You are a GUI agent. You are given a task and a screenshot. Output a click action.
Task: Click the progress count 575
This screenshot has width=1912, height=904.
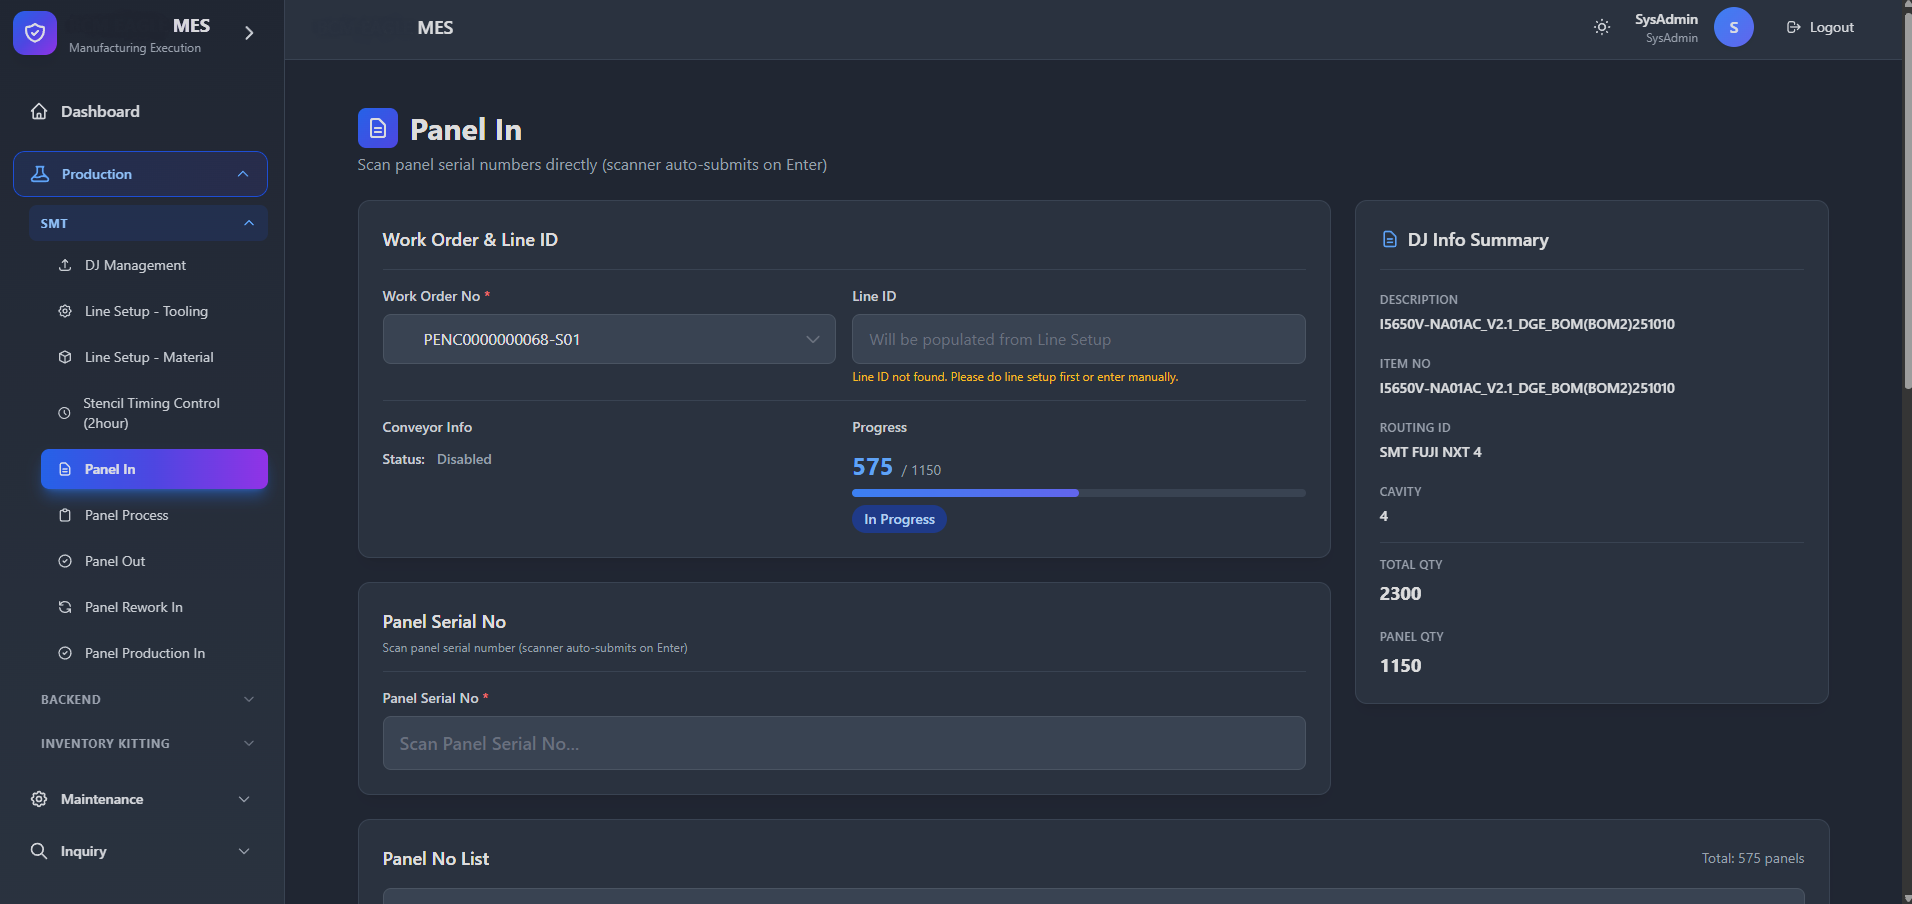point(872,467)
